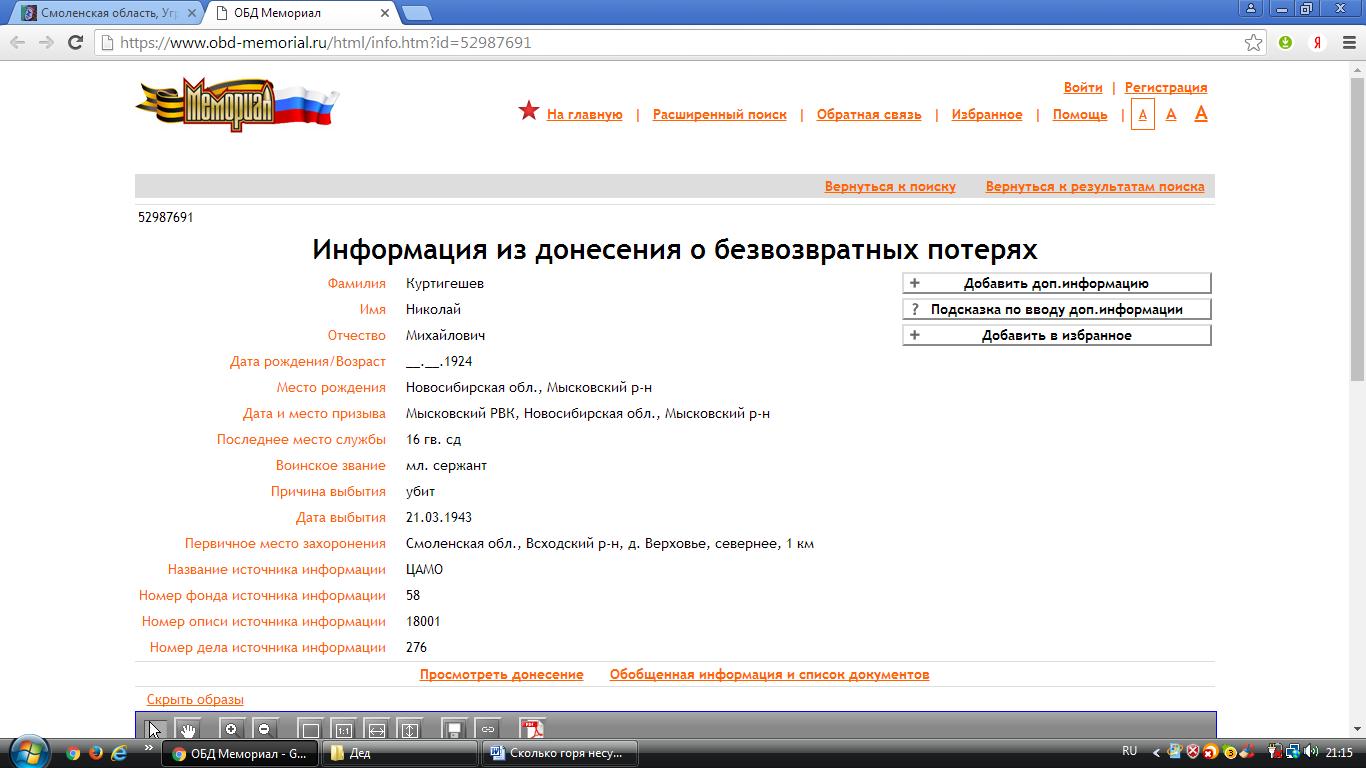This screenshot has height=768, width=1366.
Task: Click Вернуться к результатам поиска link
Action: pos(1094,186)
